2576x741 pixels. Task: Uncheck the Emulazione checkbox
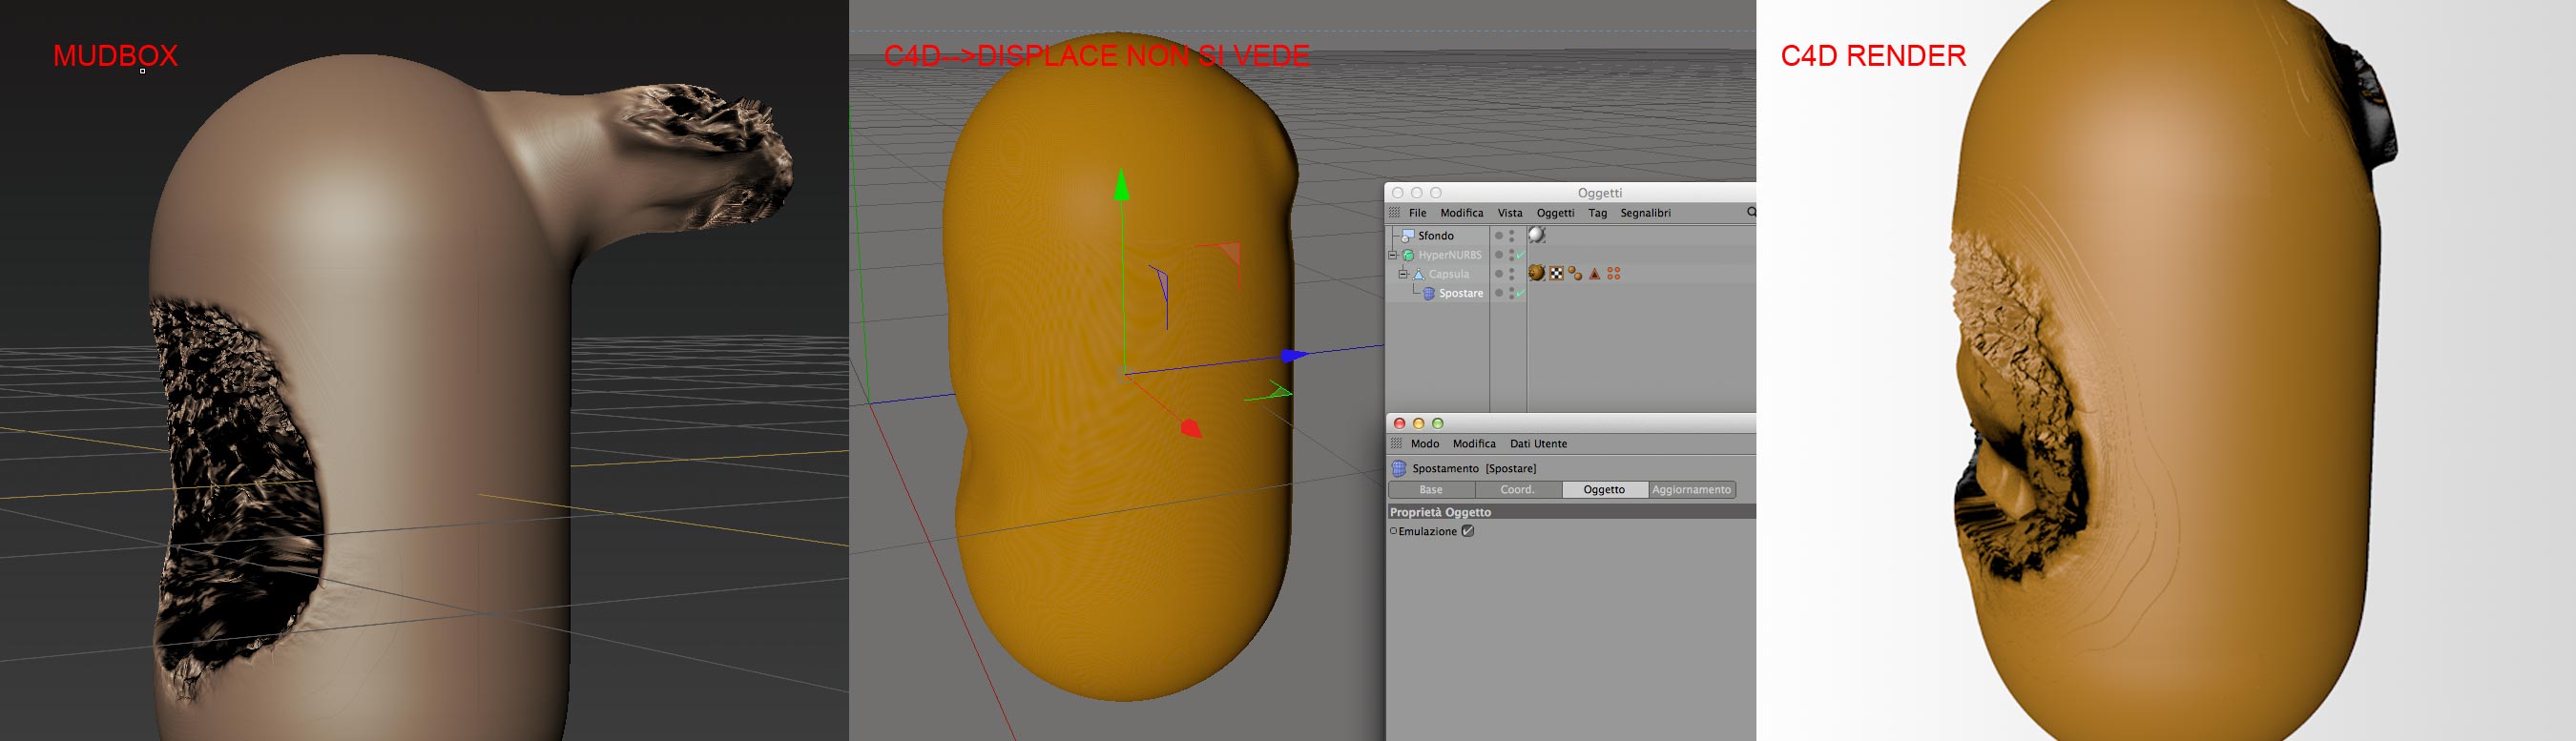pos(1468,531)
